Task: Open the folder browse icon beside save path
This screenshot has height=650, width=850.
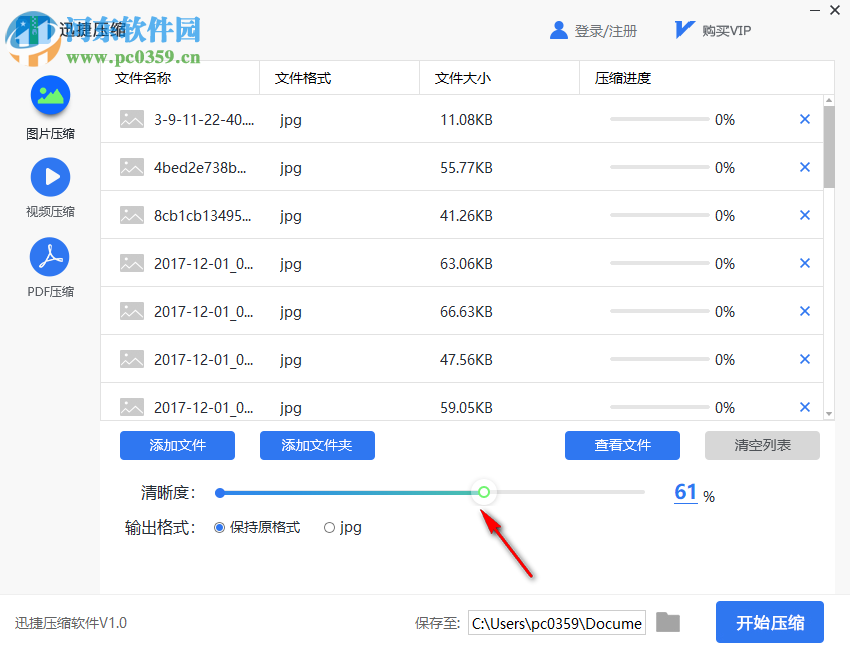Action: point(668,622)
